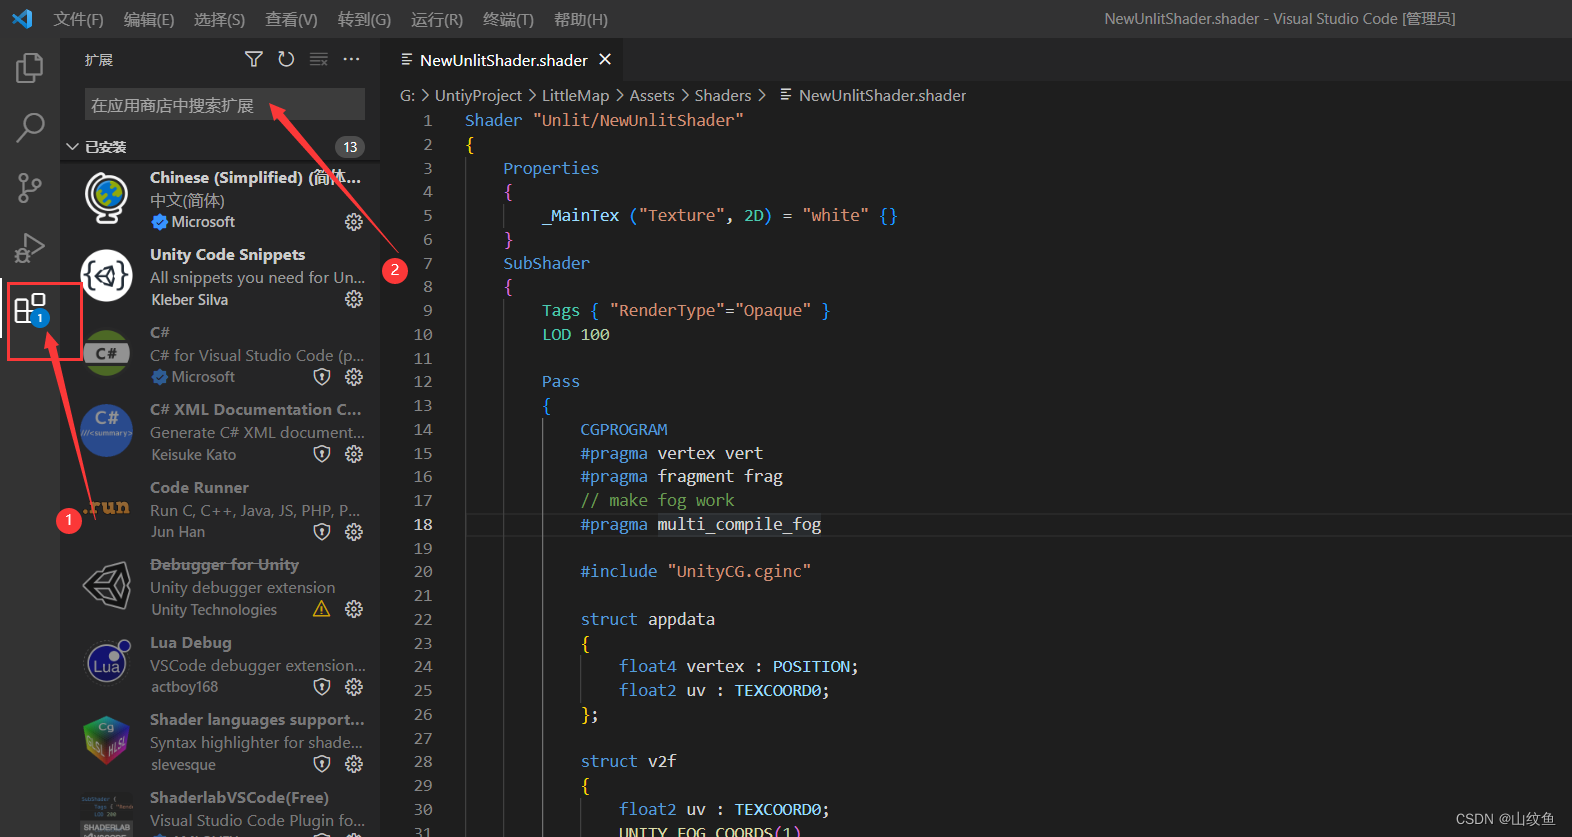The width and height of the screenshot is (1572, 837).
Task: Click CGPROGRAM on line 14
Action: pos(624,429)
